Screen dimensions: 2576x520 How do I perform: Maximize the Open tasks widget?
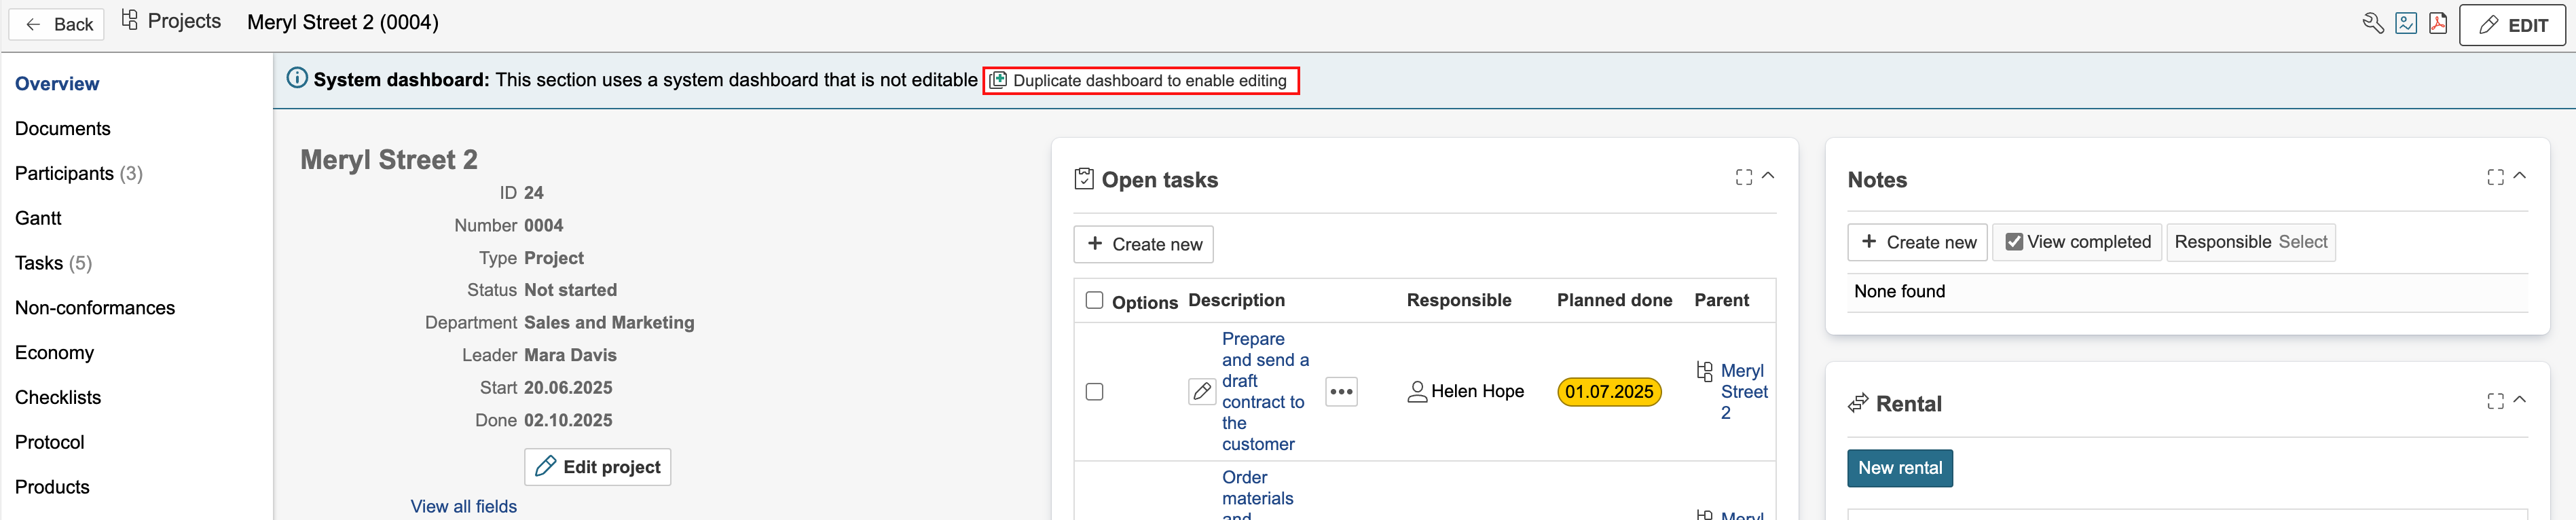(1743, 177)
